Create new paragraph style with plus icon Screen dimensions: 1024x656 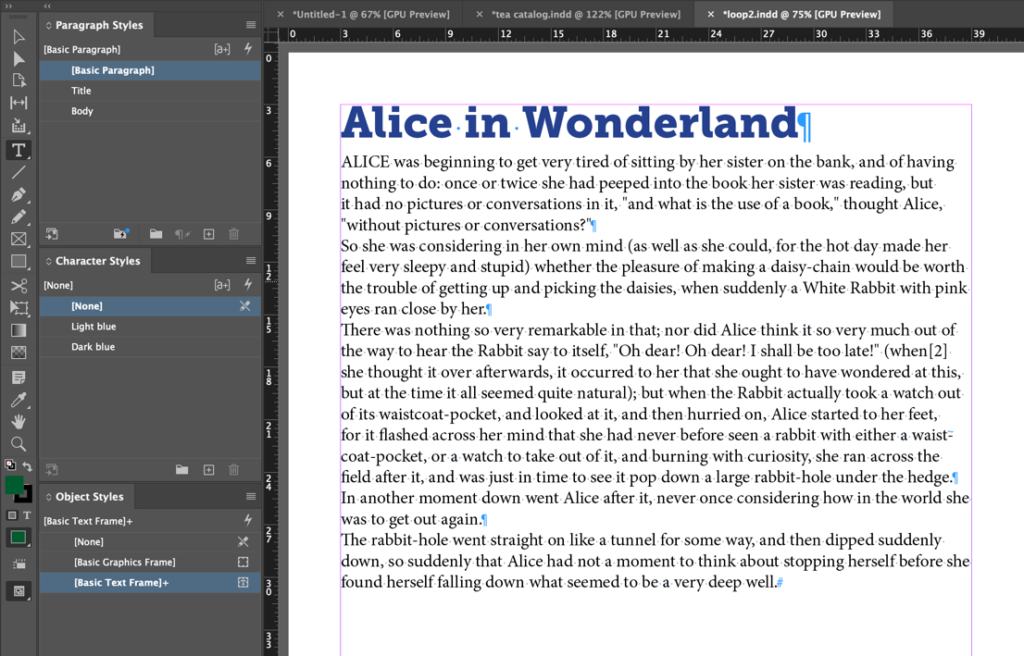coord(209,234)
